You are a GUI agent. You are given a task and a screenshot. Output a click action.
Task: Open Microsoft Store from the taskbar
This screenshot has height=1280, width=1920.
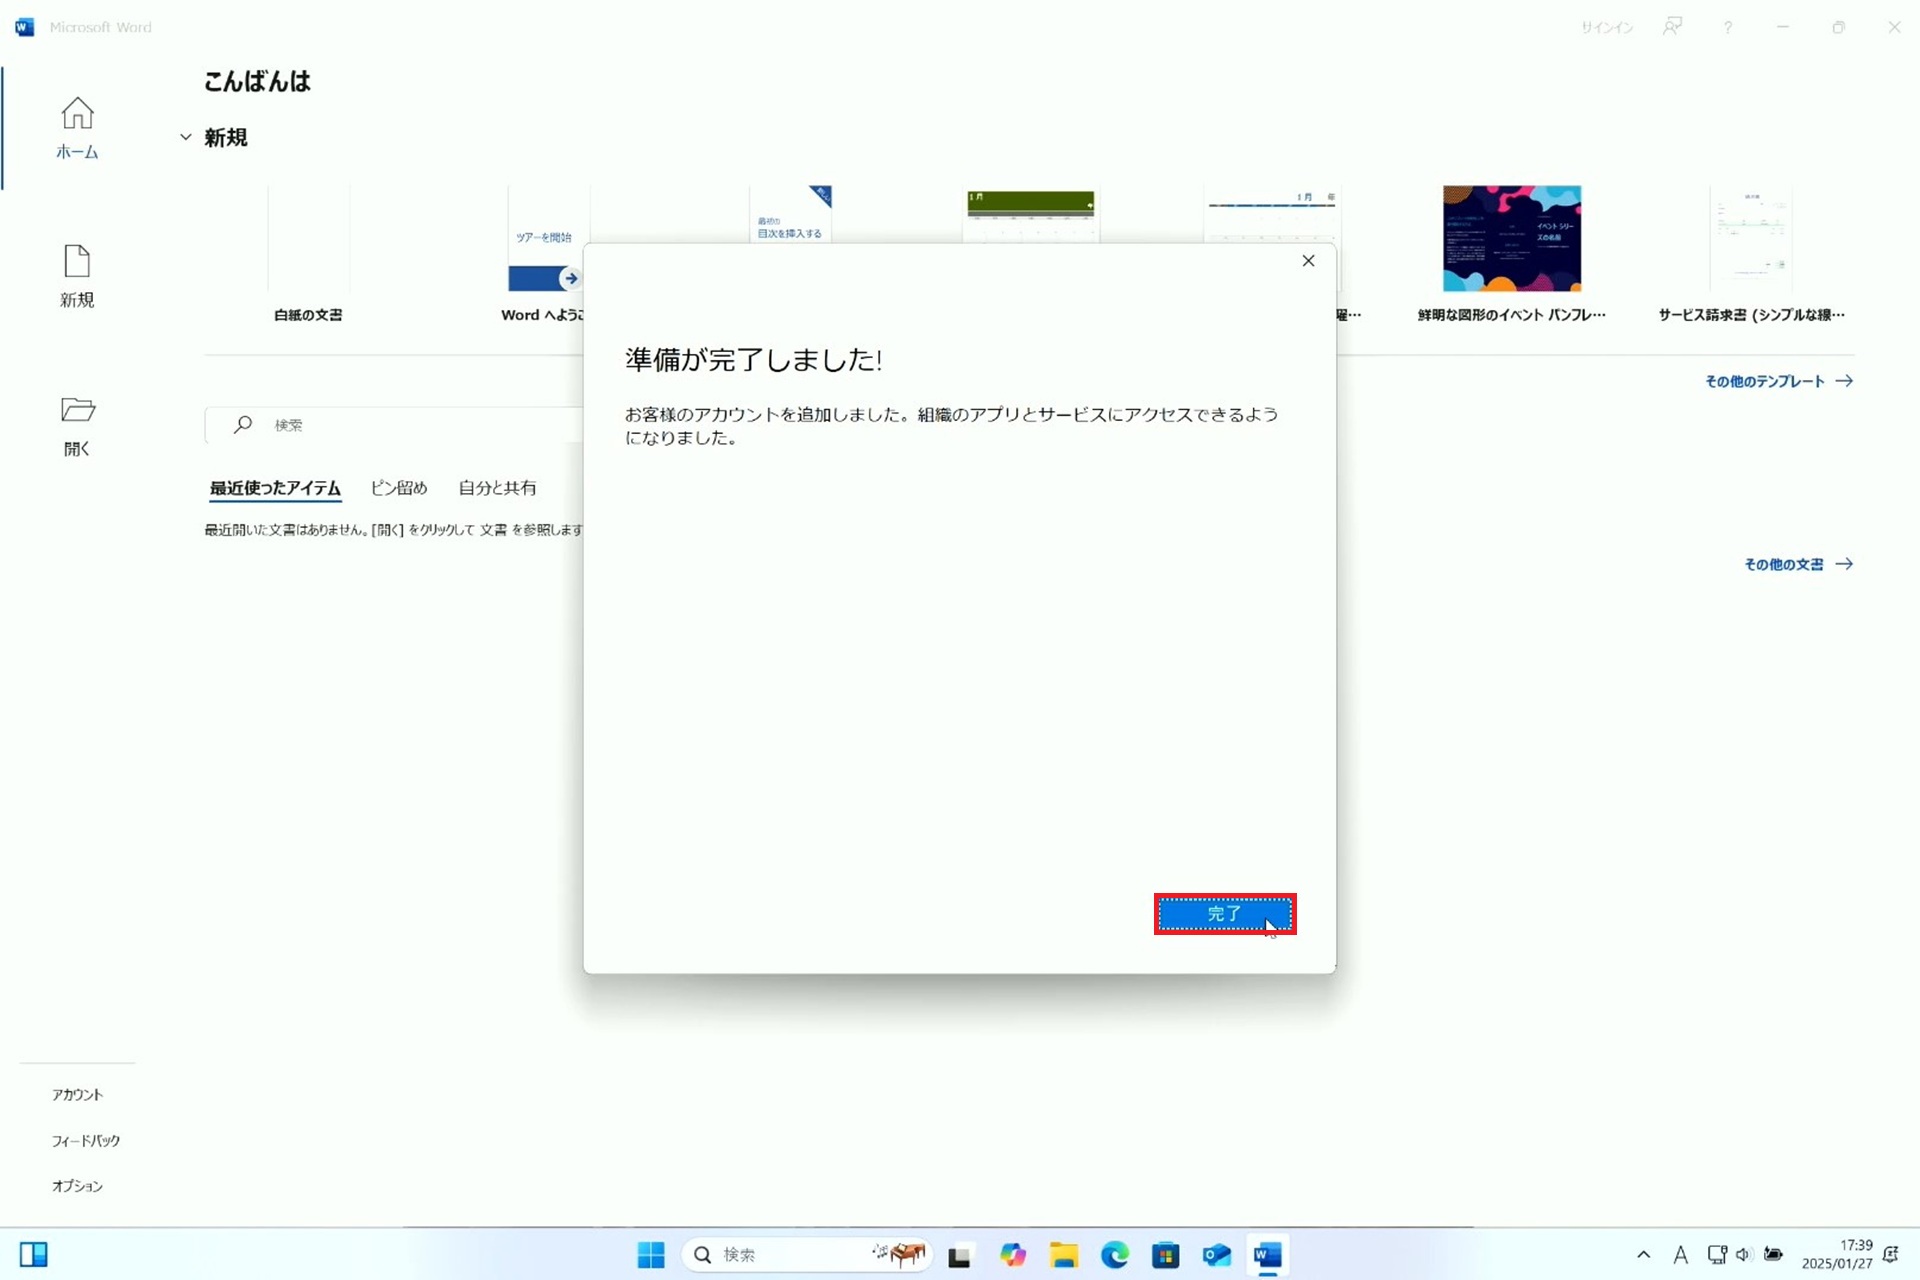pos(1166,1255)
